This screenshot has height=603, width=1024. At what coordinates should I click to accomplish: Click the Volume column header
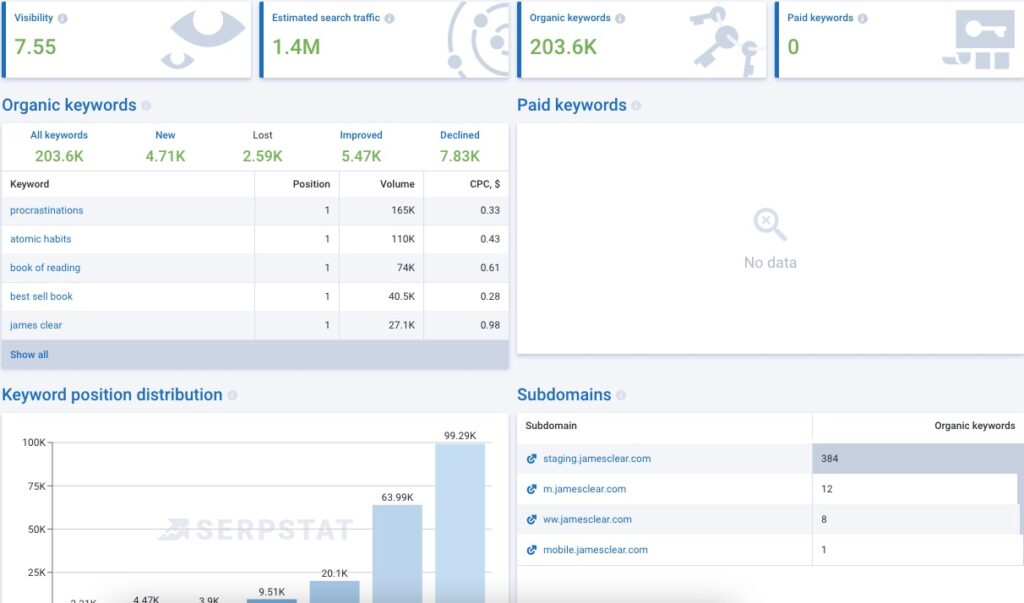(397, 184)
